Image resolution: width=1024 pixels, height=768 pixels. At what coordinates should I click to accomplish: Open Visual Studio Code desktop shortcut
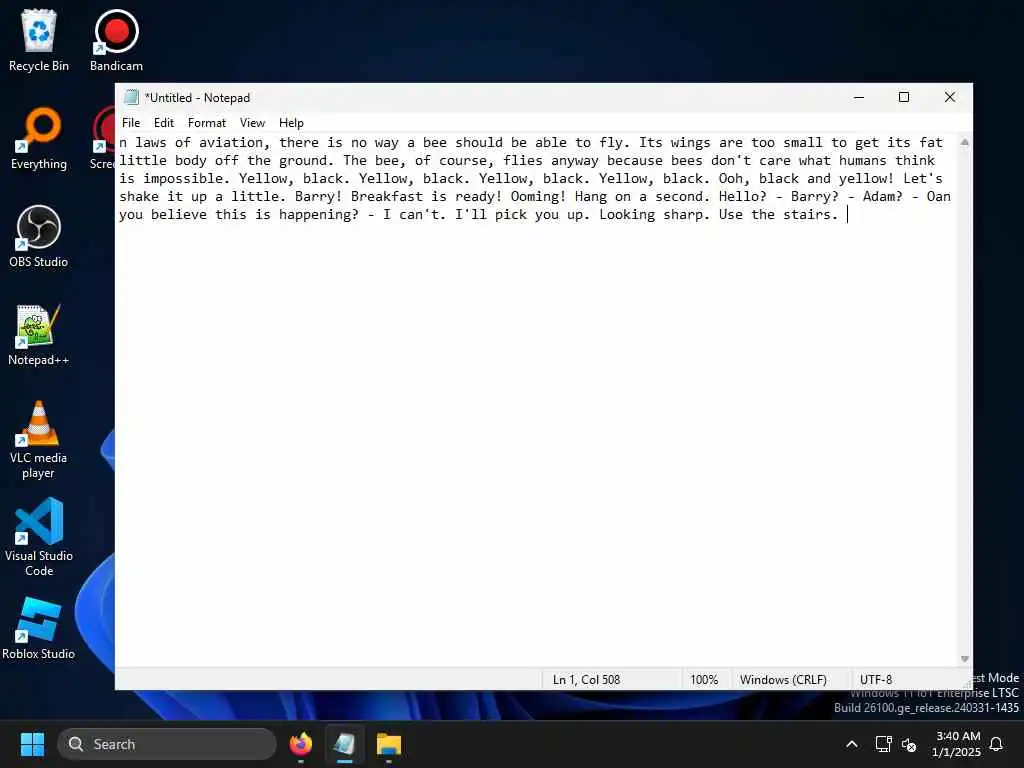click(x=39, y=537)
